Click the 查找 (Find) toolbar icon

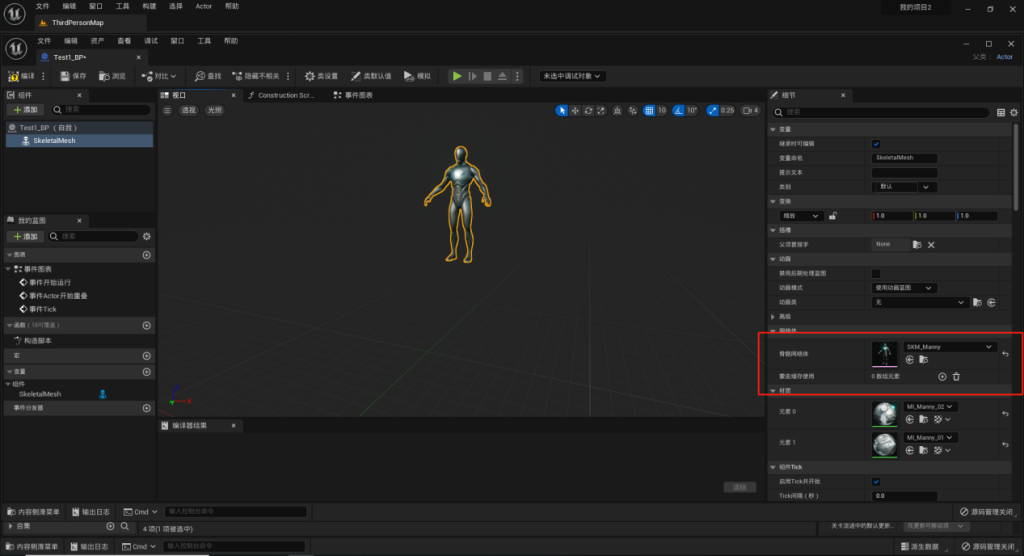pyautogui.click(x=200, y=76)
